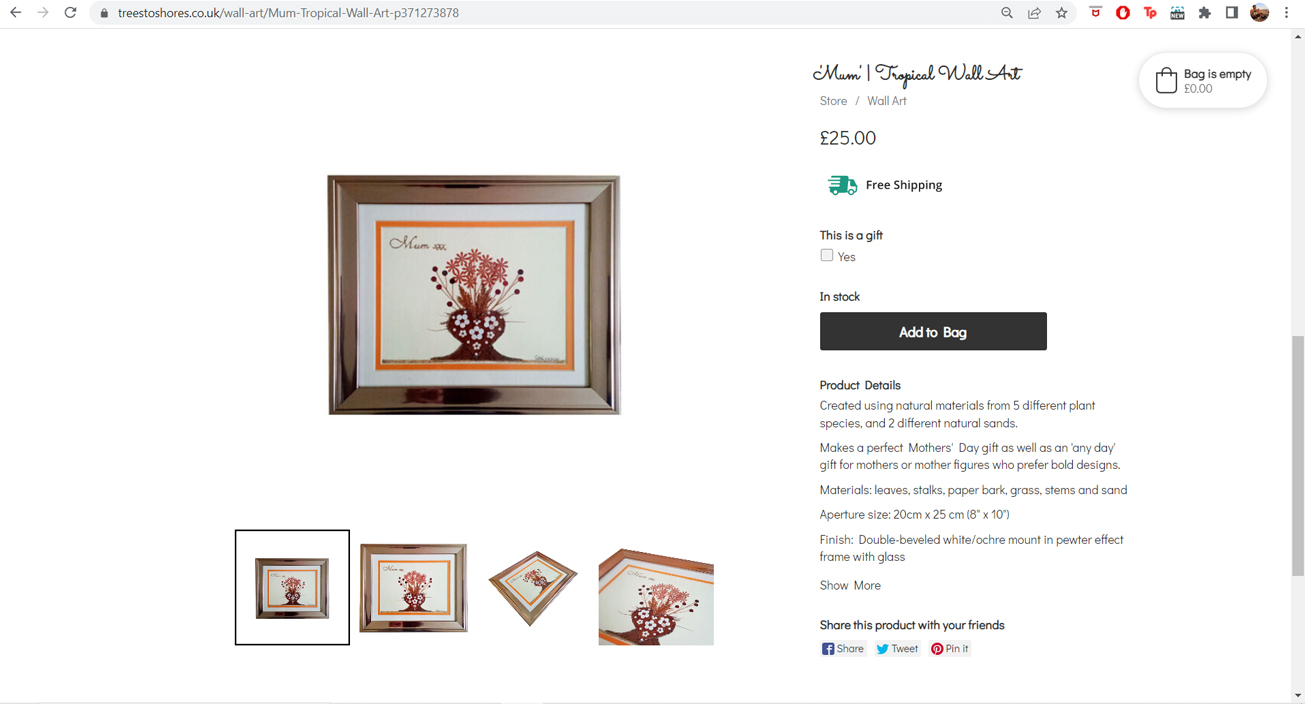Bookmark this page with star icon
The image size is (1305, 704).
click(1062, 13)
